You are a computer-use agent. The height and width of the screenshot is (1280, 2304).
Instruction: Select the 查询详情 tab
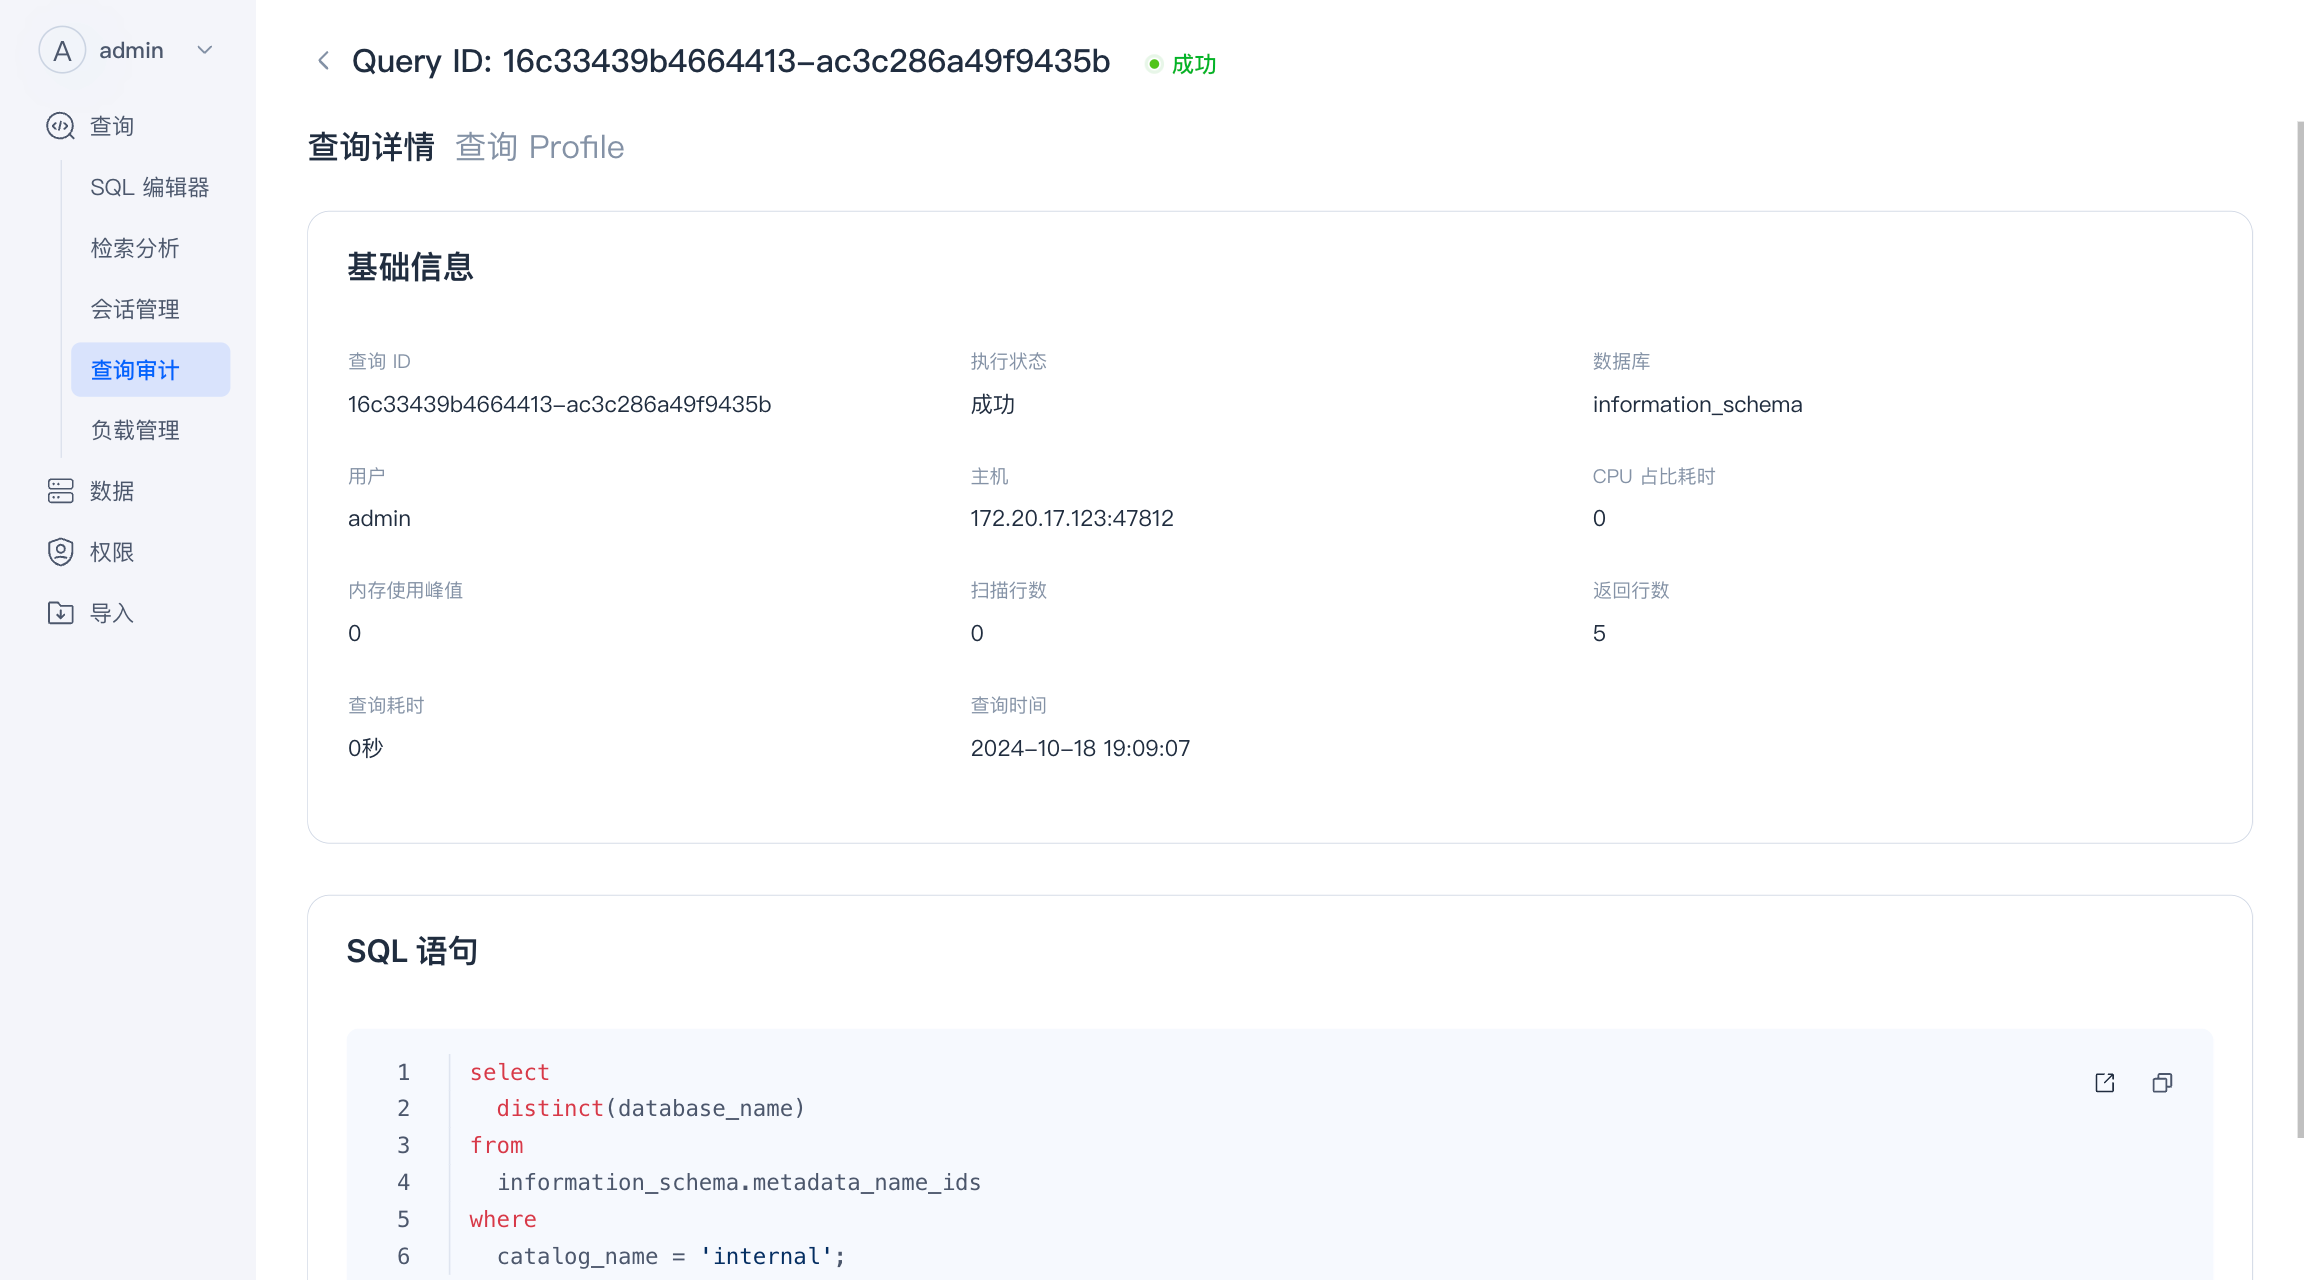[371, 147]
